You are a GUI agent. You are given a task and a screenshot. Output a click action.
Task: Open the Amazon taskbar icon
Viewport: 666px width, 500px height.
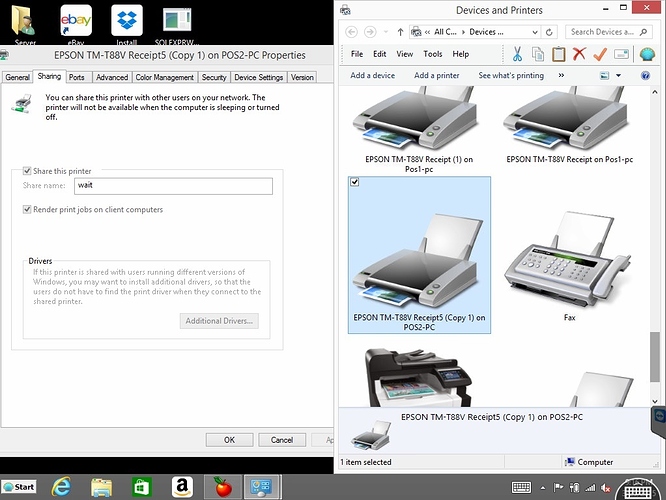182,486
